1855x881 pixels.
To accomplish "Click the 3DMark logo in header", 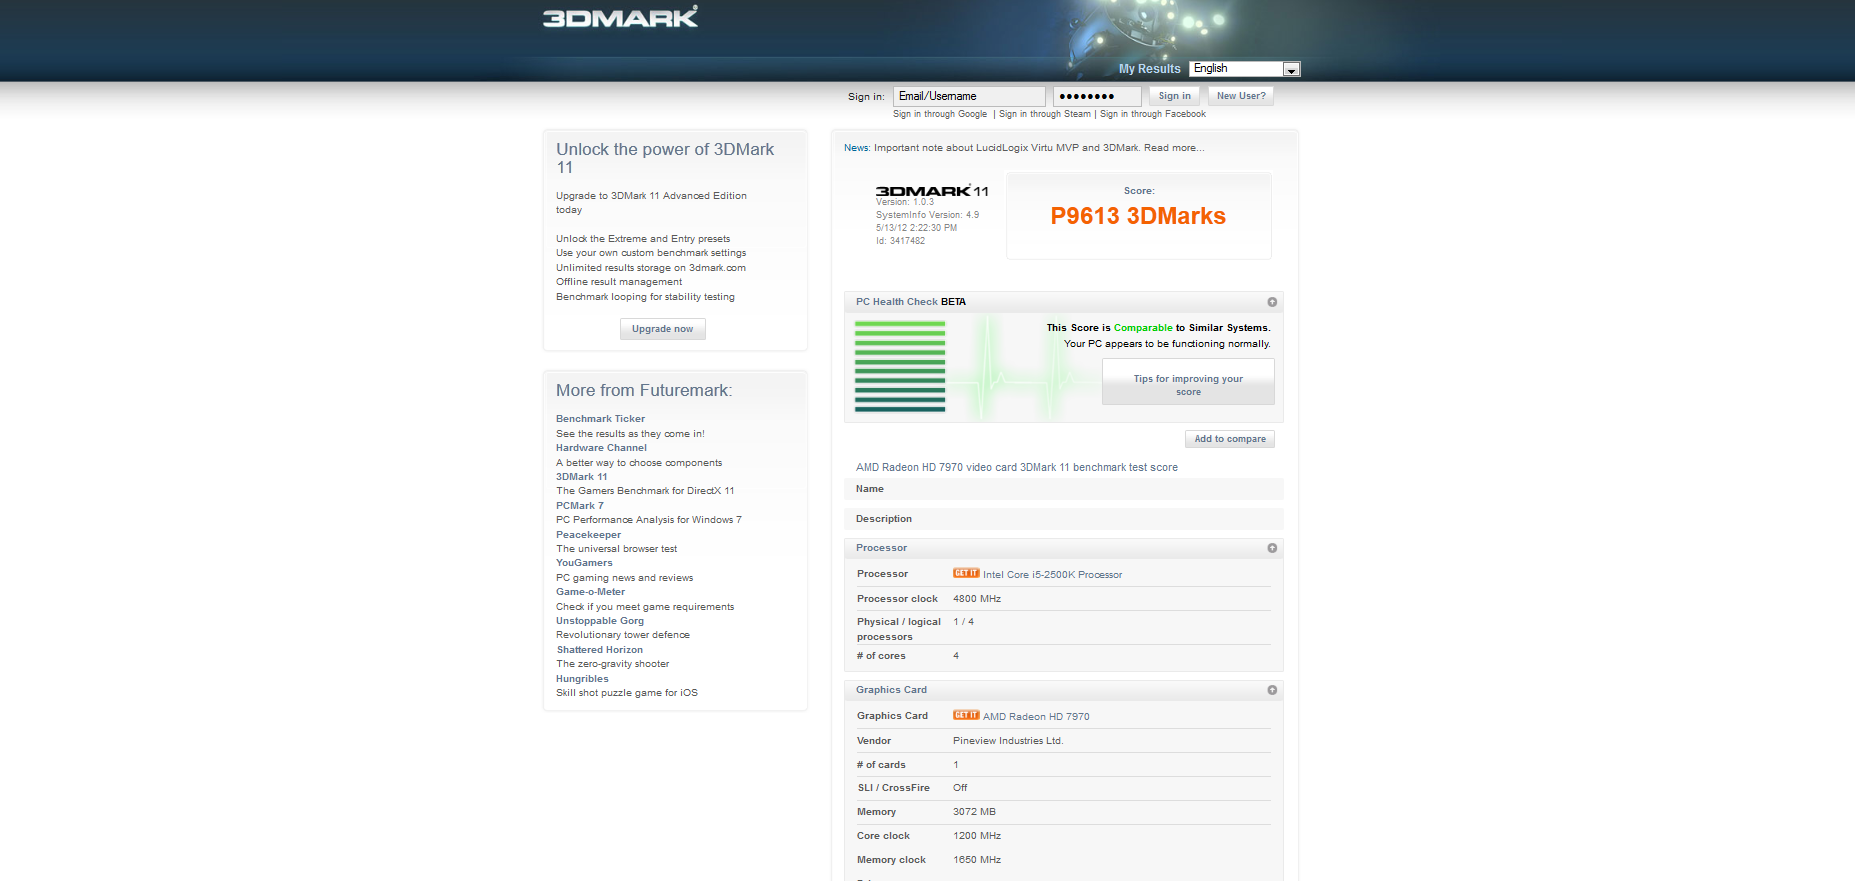I will pyautogui.click(x=620, y=17).
